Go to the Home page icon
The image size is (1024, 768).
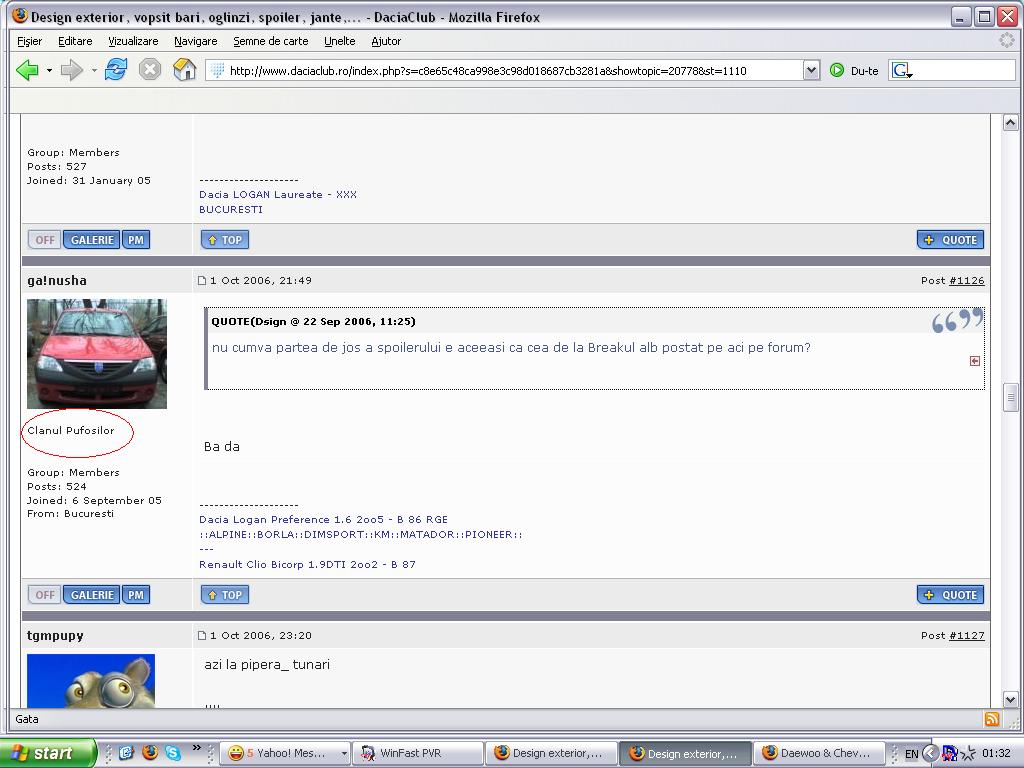184,70
